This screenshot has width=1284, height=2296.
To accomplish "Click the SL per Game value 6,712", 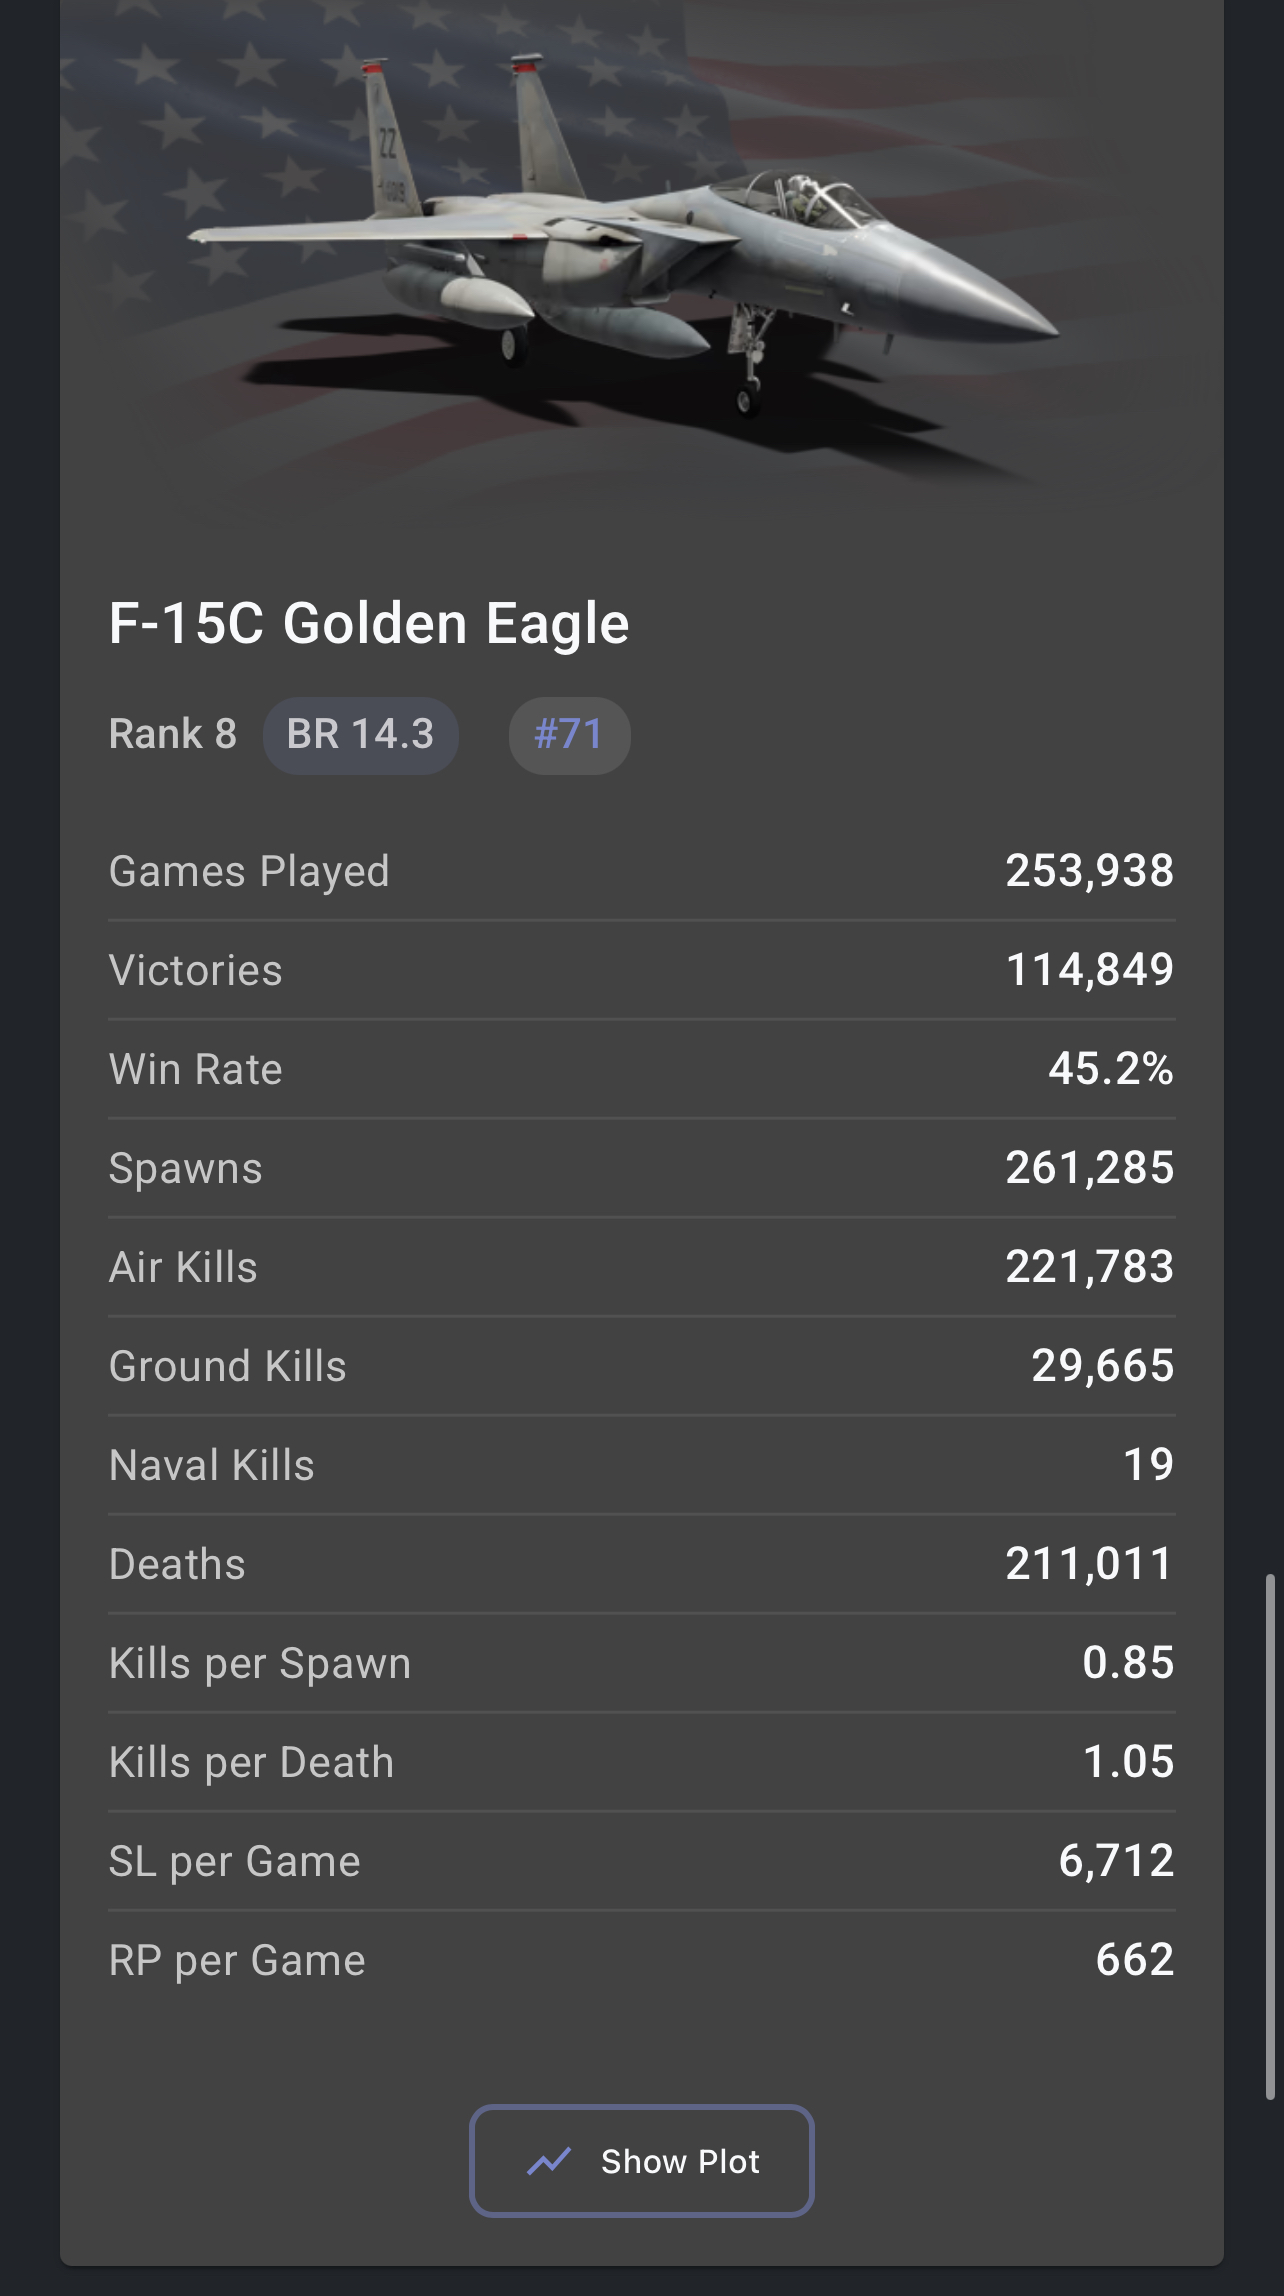I will (x=1116, y=1861).
